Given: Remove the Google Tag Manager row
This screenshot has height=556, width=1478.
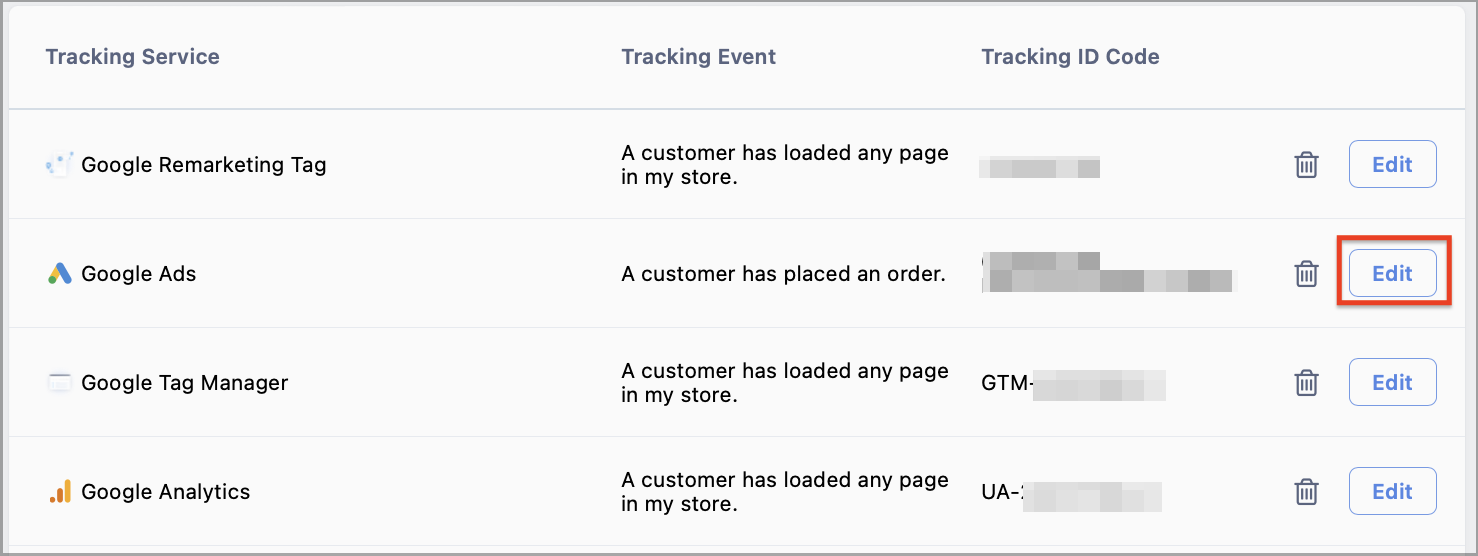Looking at the screenshot, I should (1306, 383).
